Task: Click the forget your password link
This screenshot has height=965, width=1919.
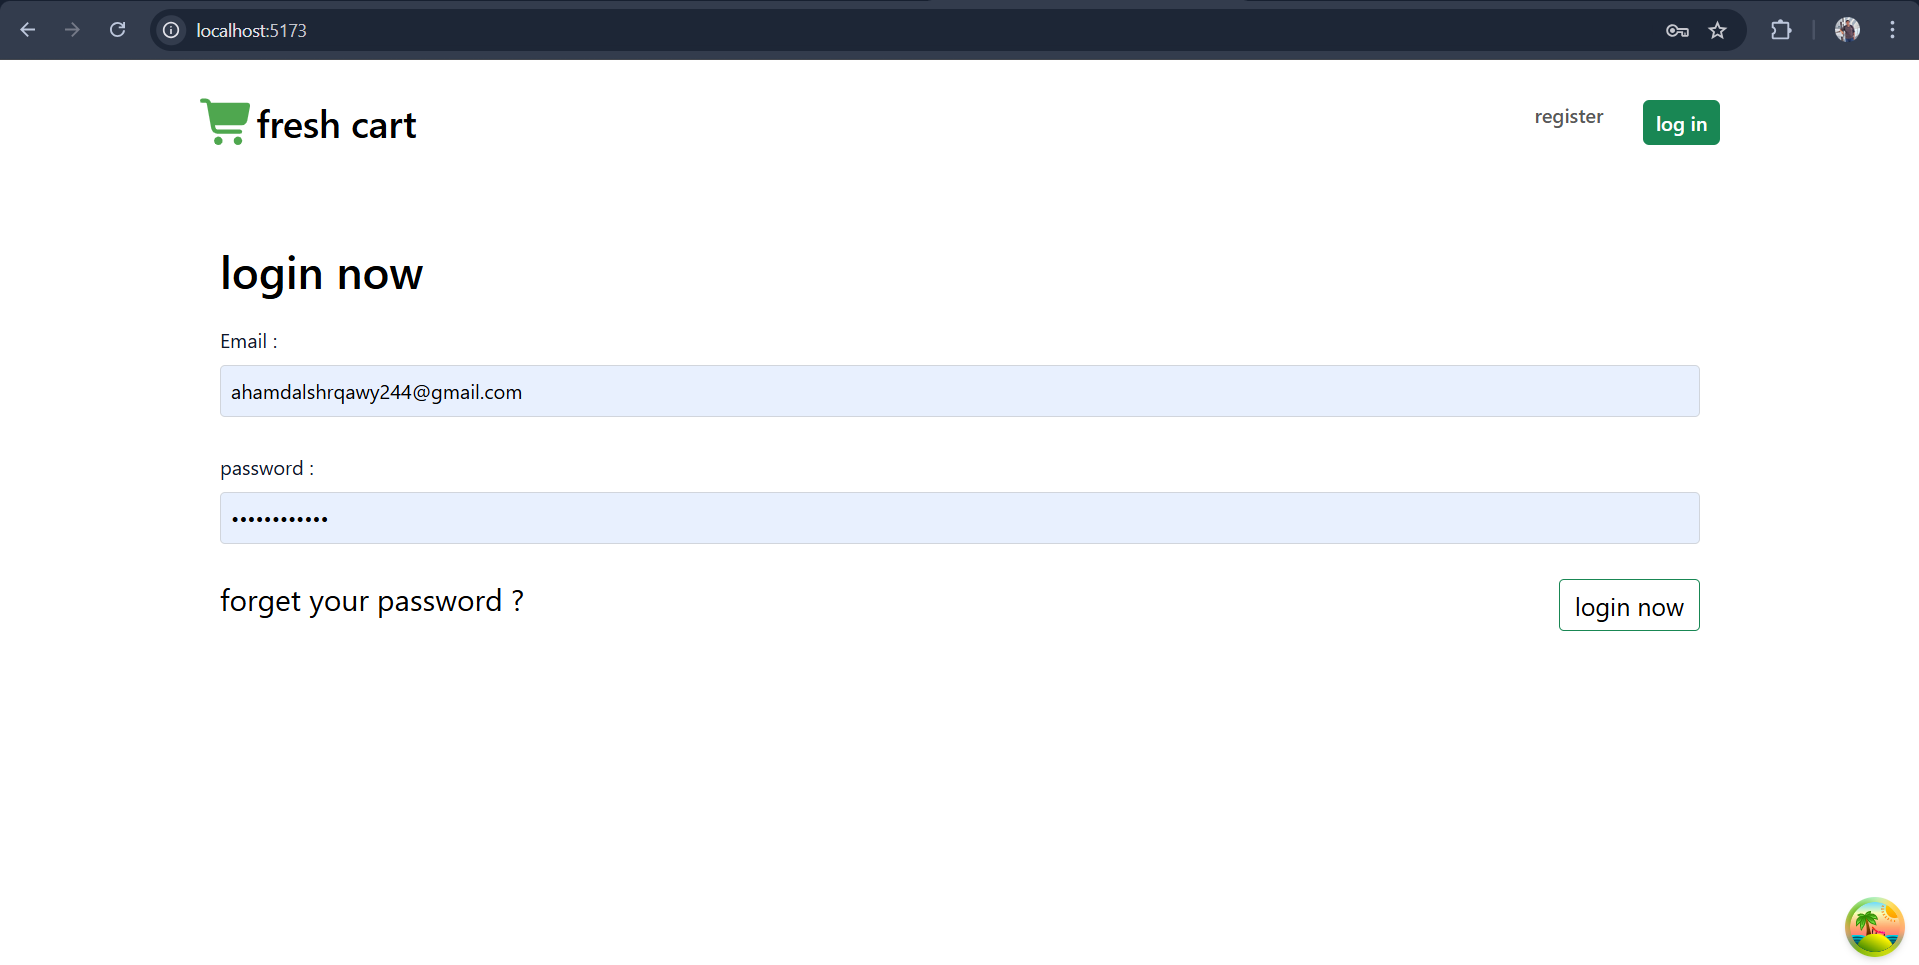Action: click(371, 601)
